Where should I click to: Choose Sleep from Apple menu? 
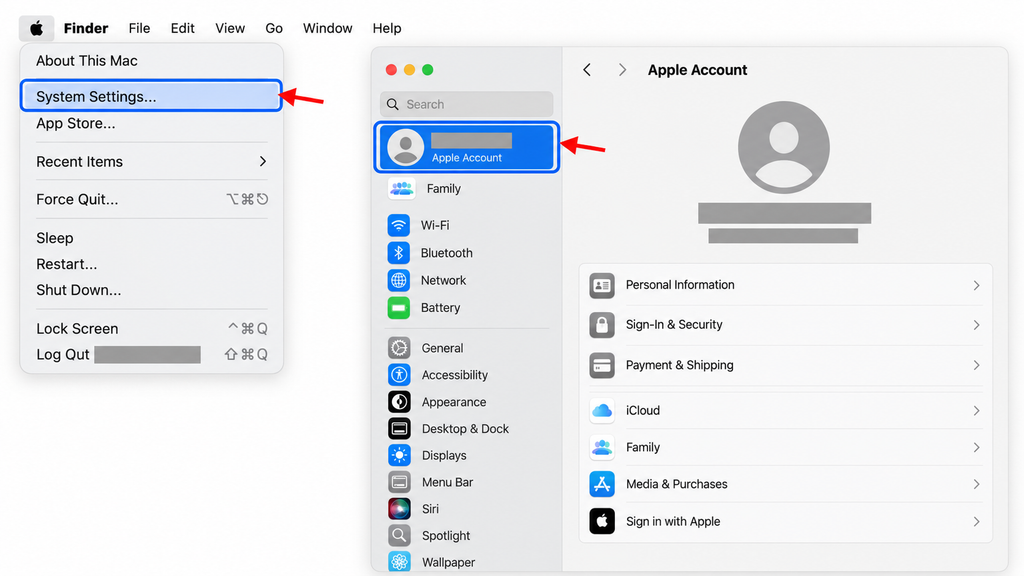(x=152, y=238)
